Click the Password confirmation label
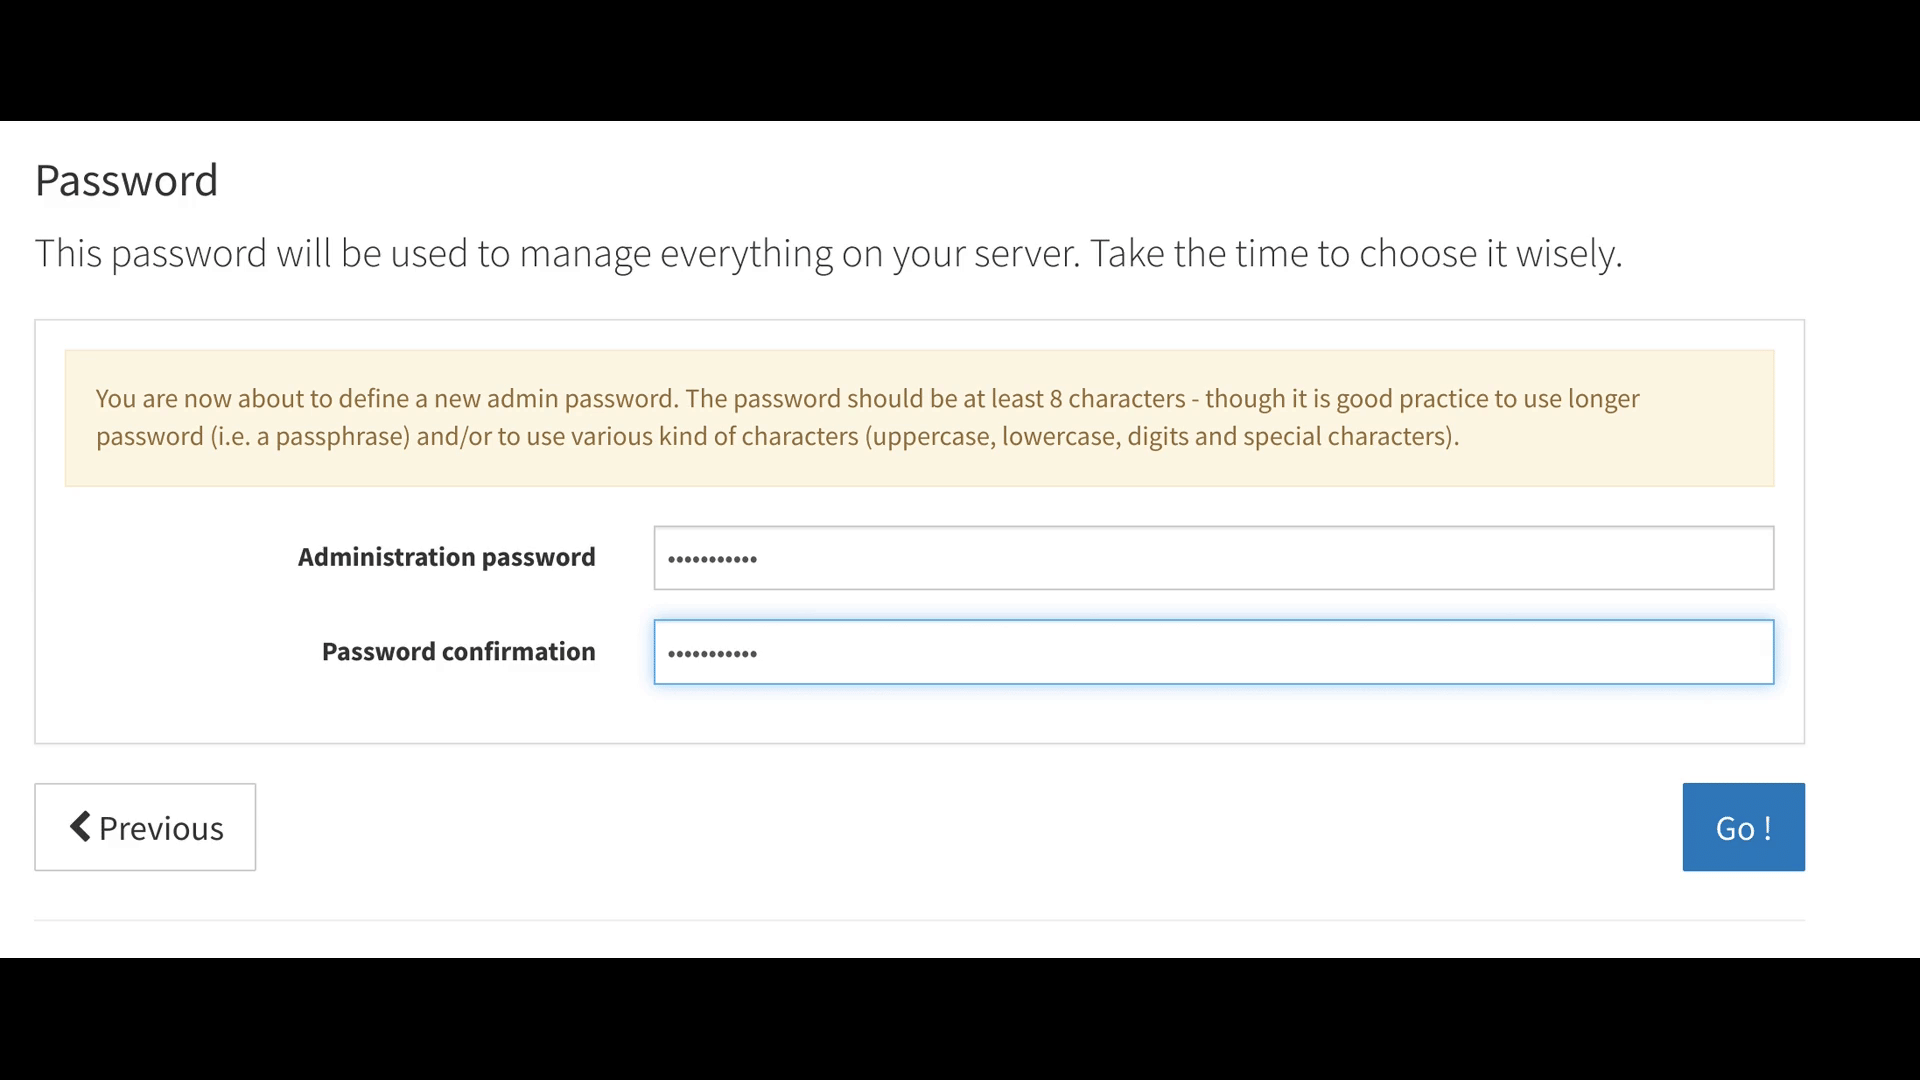Image resolution: width=1920 pixels, height=1080 pixels. [458, 652]
